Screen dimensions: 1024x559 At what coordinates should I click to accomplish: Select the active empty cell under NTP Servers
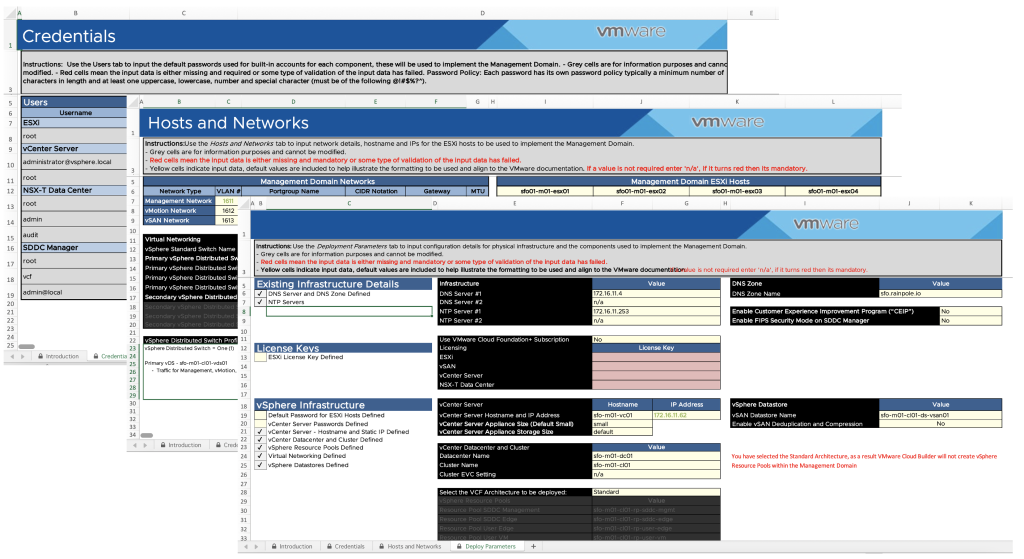pyautogui.click(x=349, y=311)
